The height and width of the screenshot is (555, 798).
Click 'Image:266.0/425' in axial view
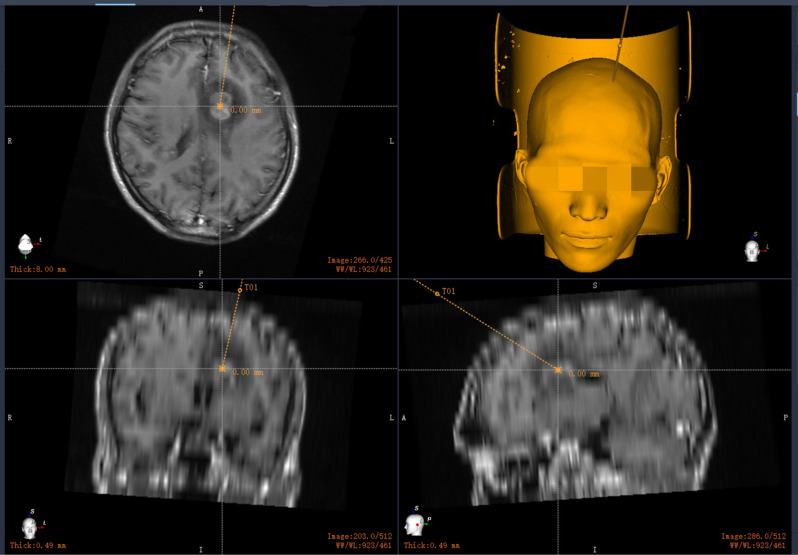tap(360, 260)
